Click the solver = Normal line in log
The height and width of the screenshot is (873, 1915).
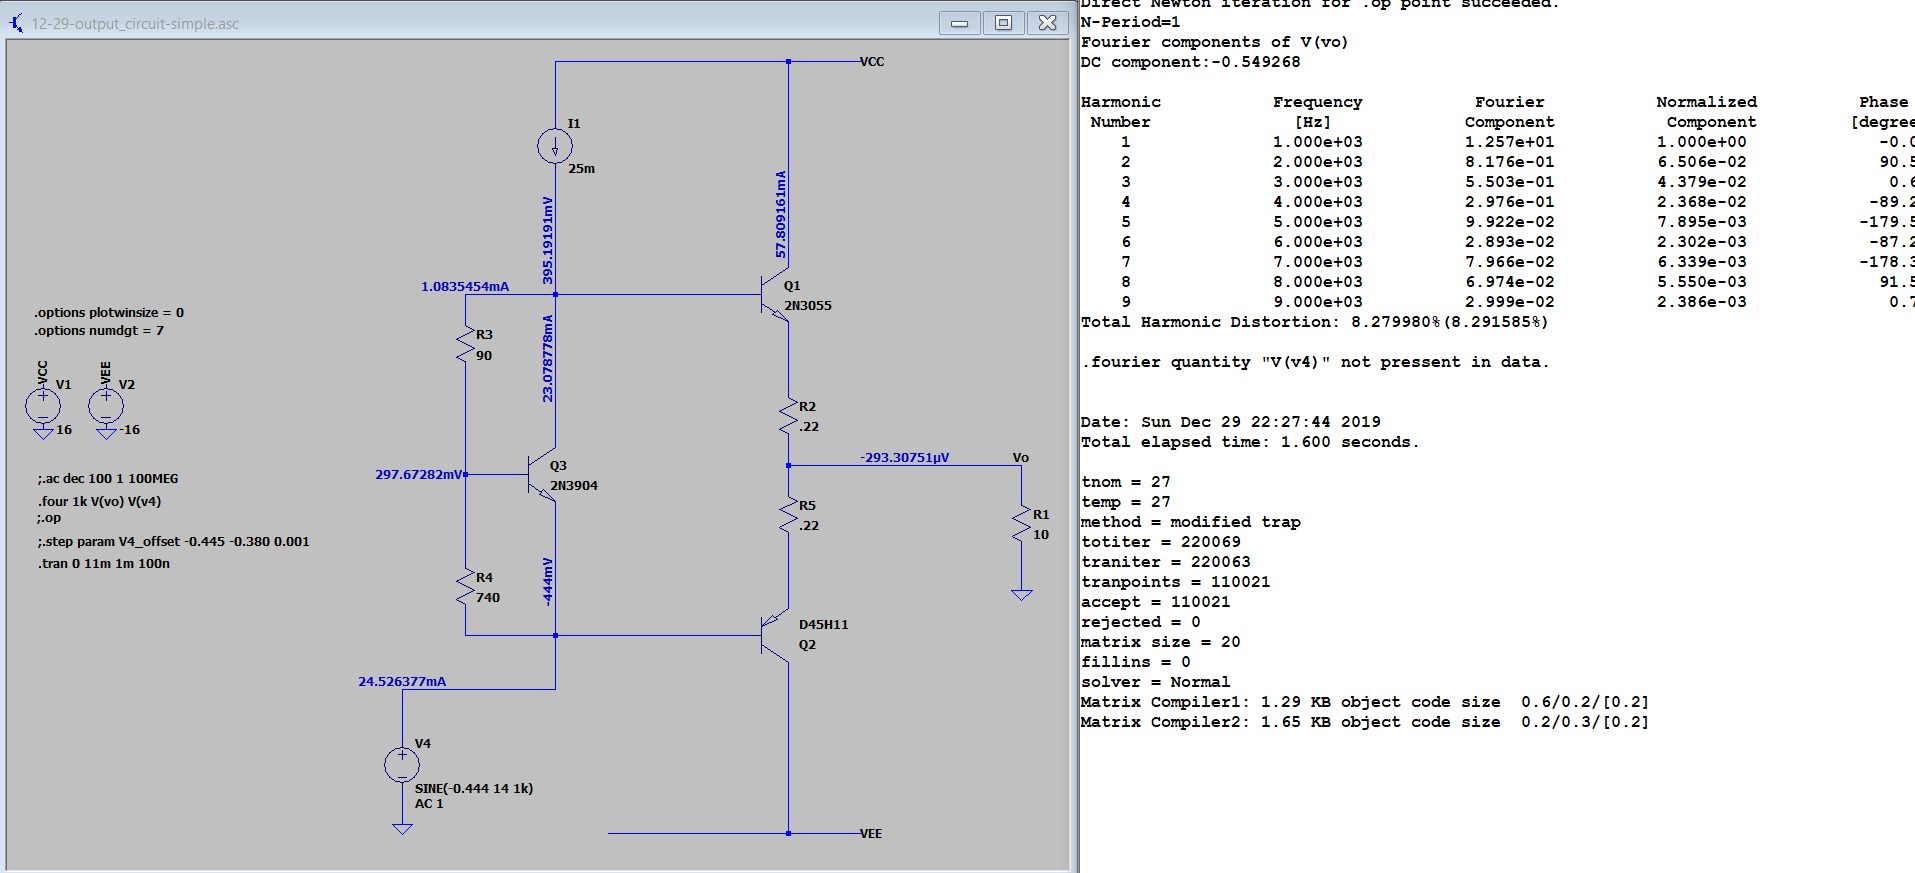click(1155, 682)
